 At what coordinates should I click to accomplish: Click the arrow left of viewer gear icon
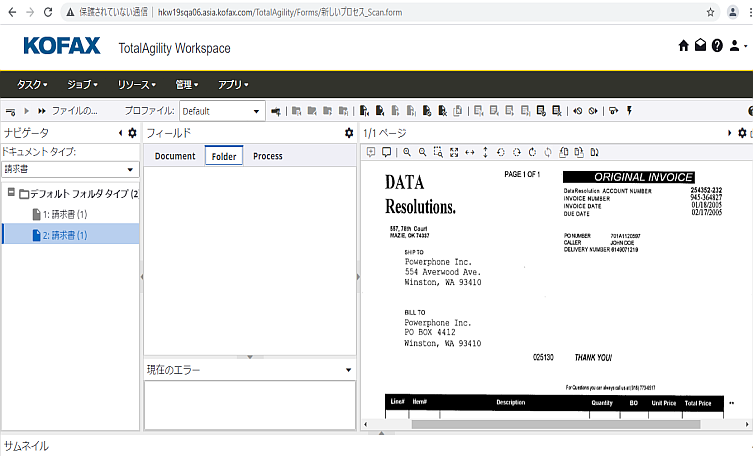pyautogui.click(x=729, y=133)
